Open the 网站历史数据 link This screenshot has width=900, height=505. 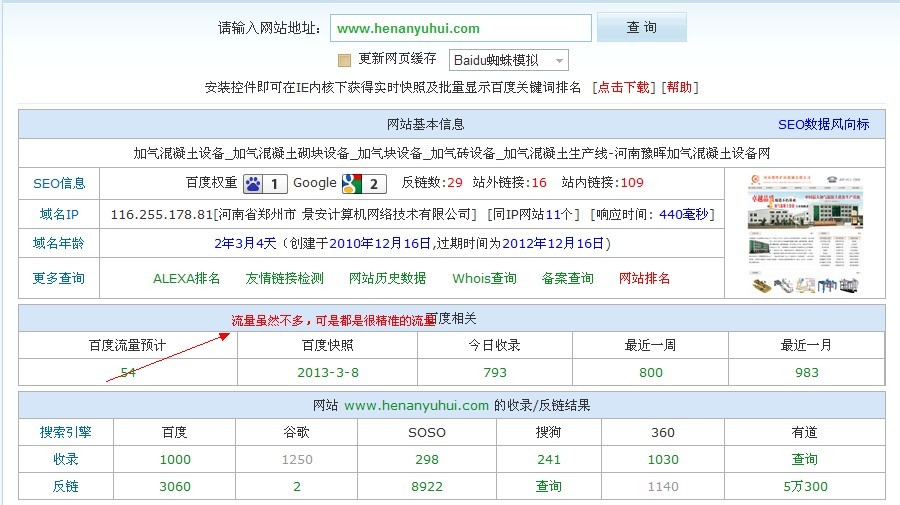coord(387,278)
